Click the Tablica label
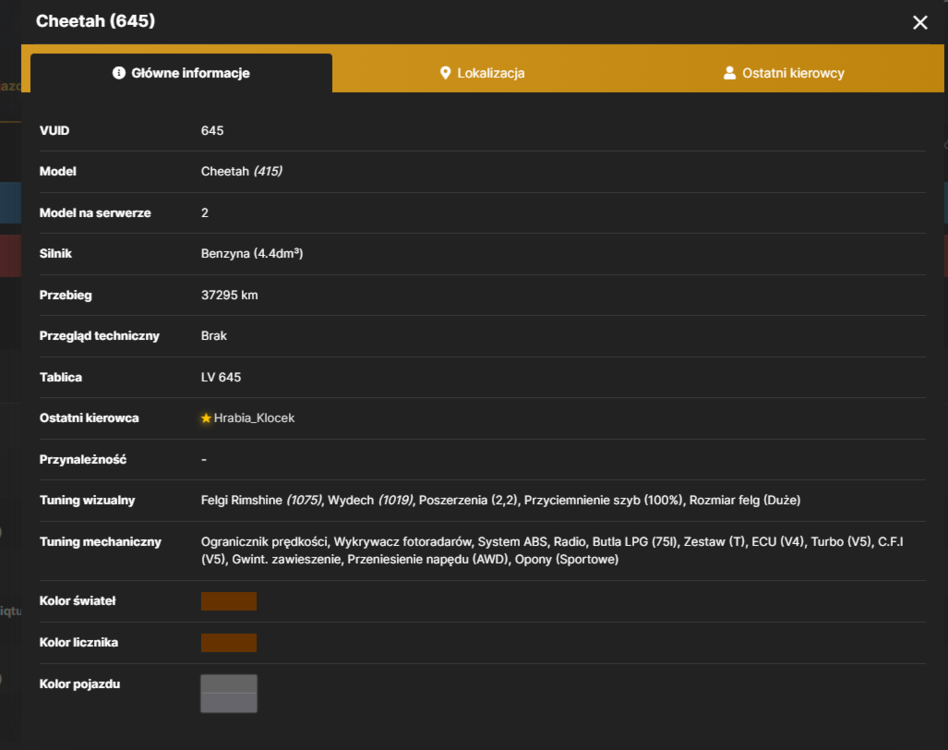 [x=60, y=377]
